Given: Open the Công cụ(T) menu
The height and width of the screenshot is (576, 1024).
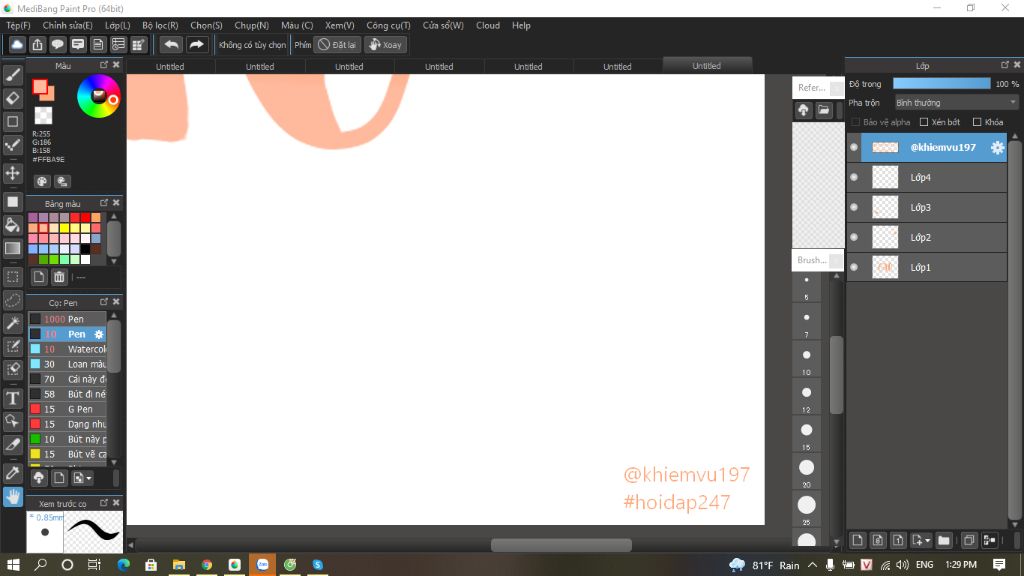Looking at the screenshot, I should point(388,25).
